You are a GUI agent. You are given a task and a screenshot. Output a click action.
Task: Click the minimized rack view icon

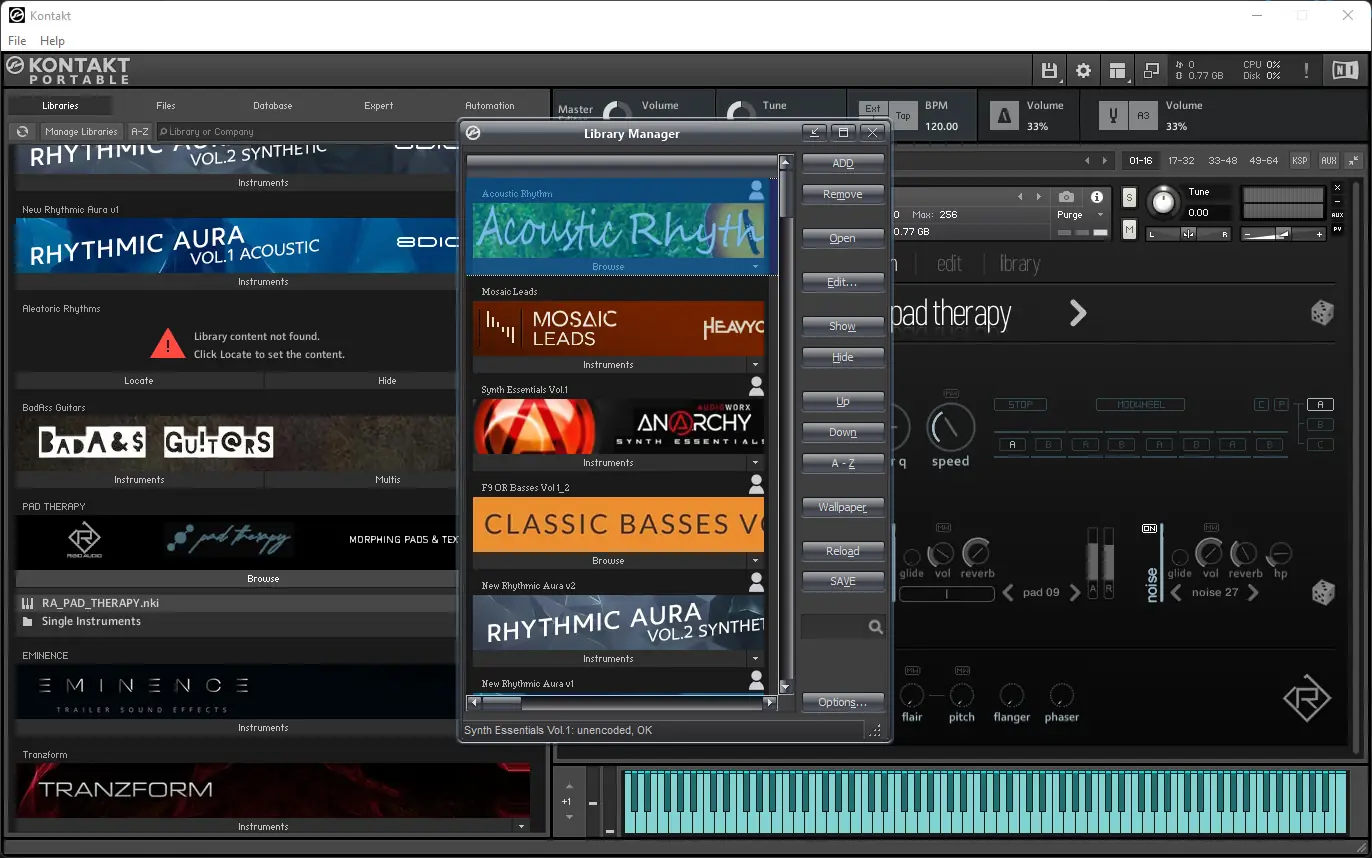pos(1151,70)
